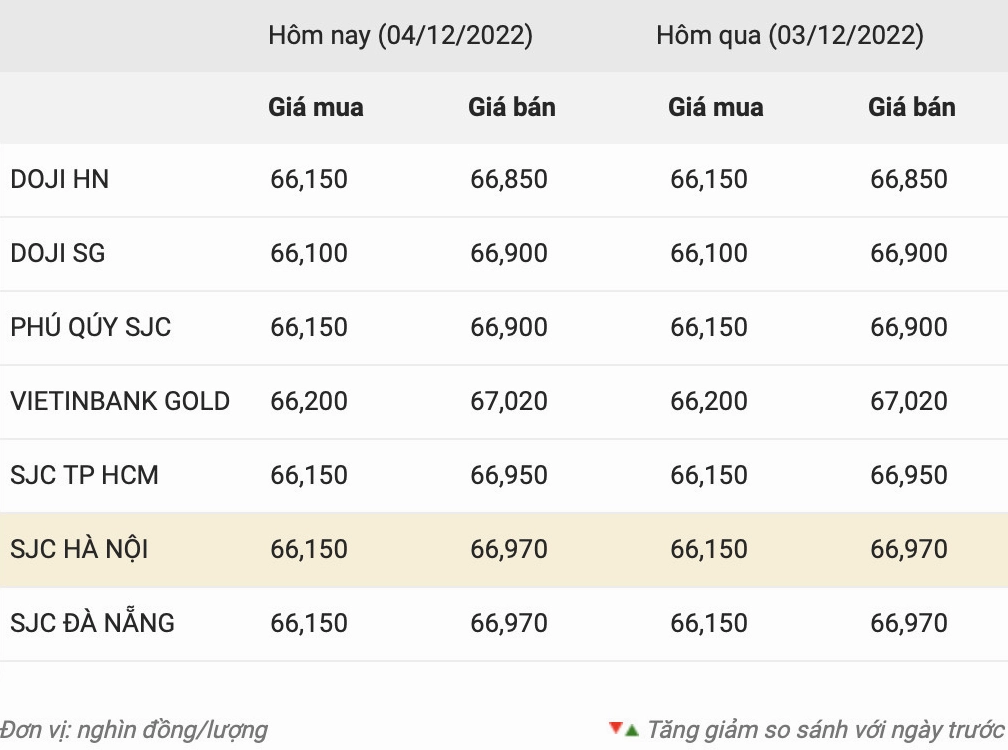The width and height of the screenshot is (1008, 750).
Task: Click the SJC ĐÀ NẴNG row name
Action: pyautogui.click(x=93, y=622)
